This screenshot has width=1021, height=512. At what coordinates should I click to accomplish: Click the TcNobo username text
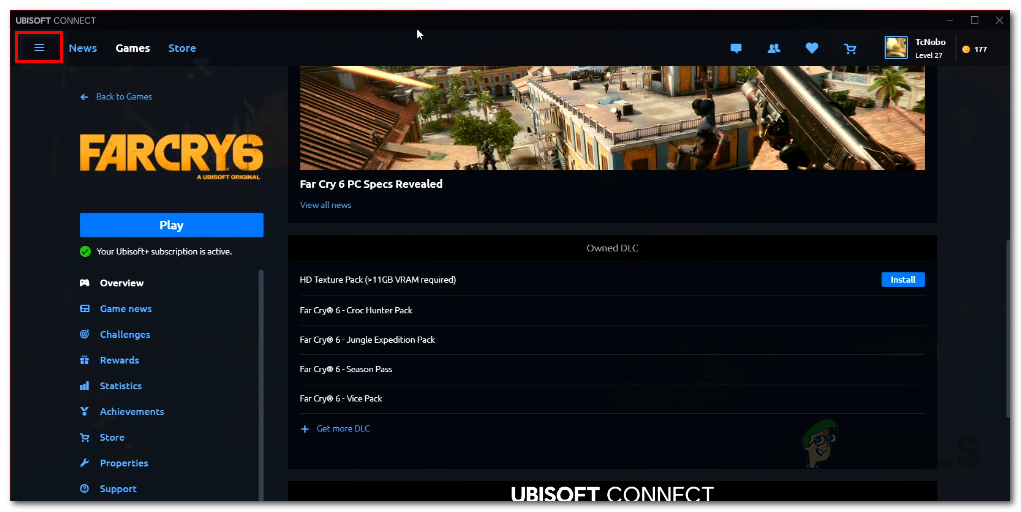(930, 42)
